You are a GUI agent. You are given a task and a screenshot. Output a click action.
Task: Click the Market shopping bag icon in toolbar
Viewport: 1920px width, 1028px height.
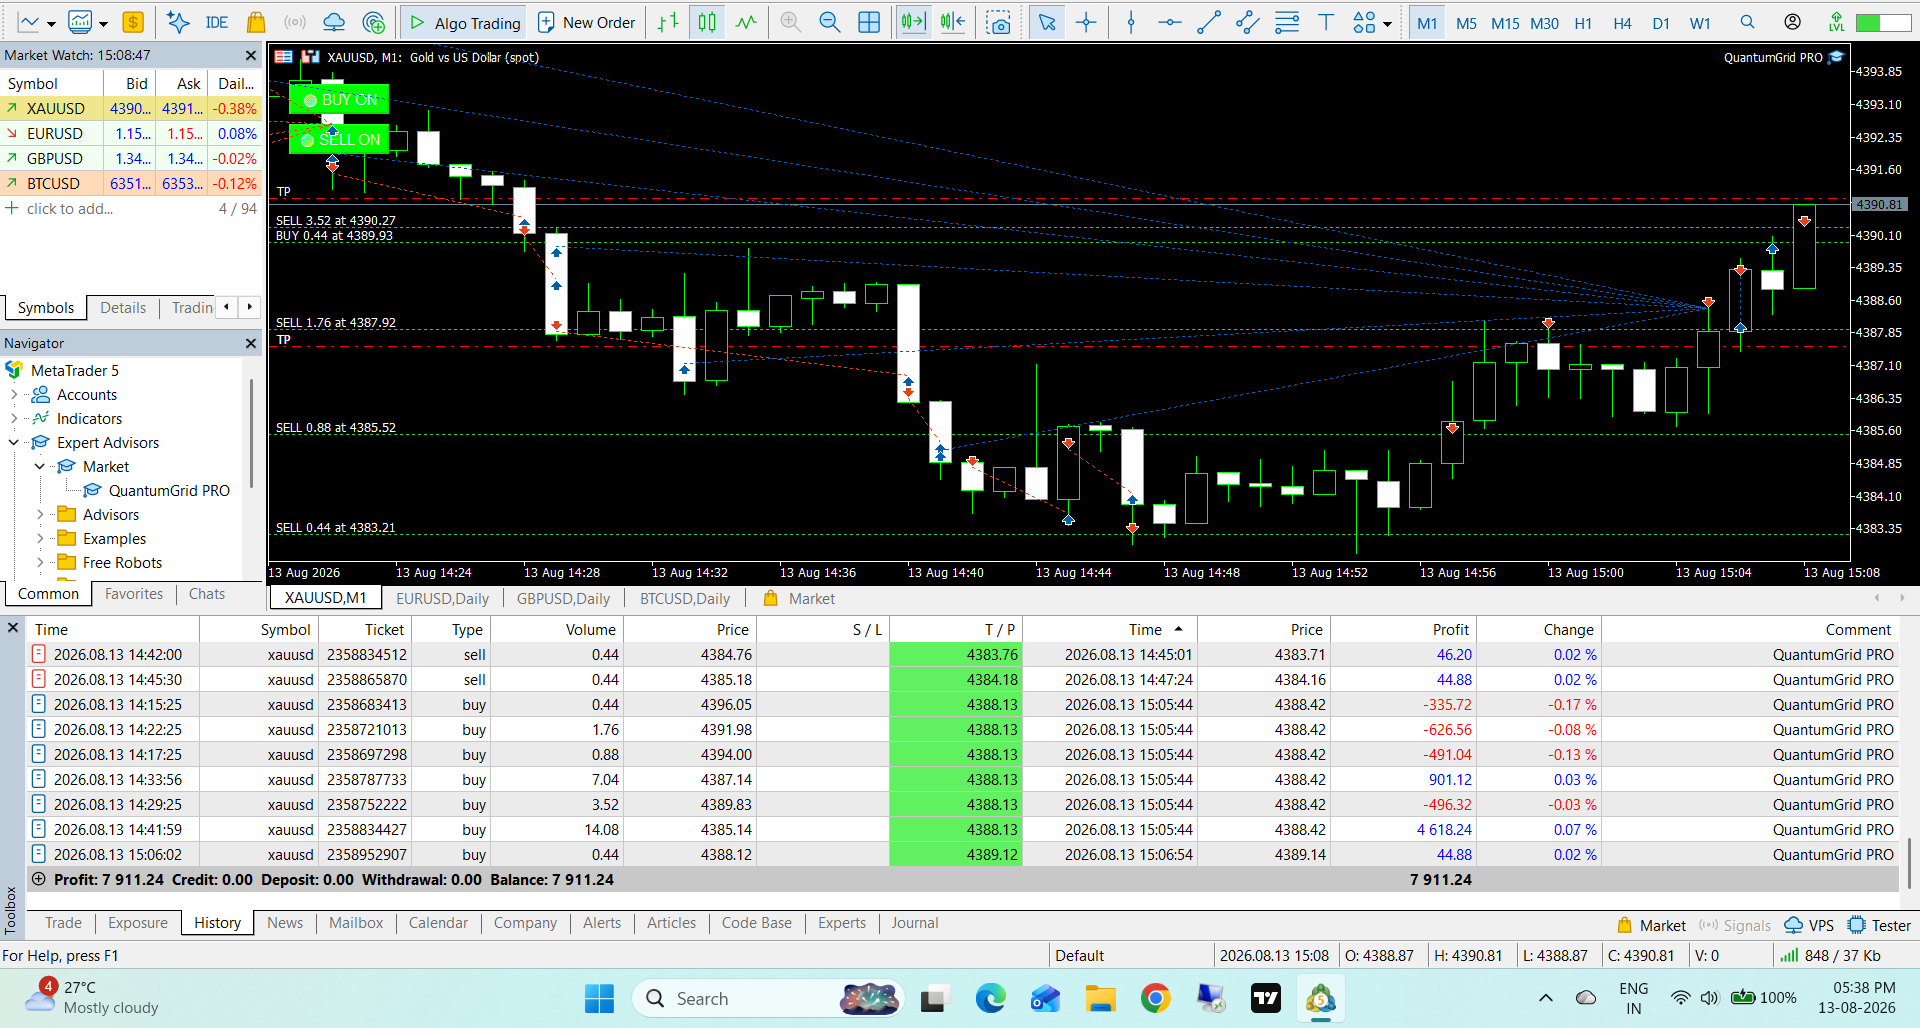[256, 22]
